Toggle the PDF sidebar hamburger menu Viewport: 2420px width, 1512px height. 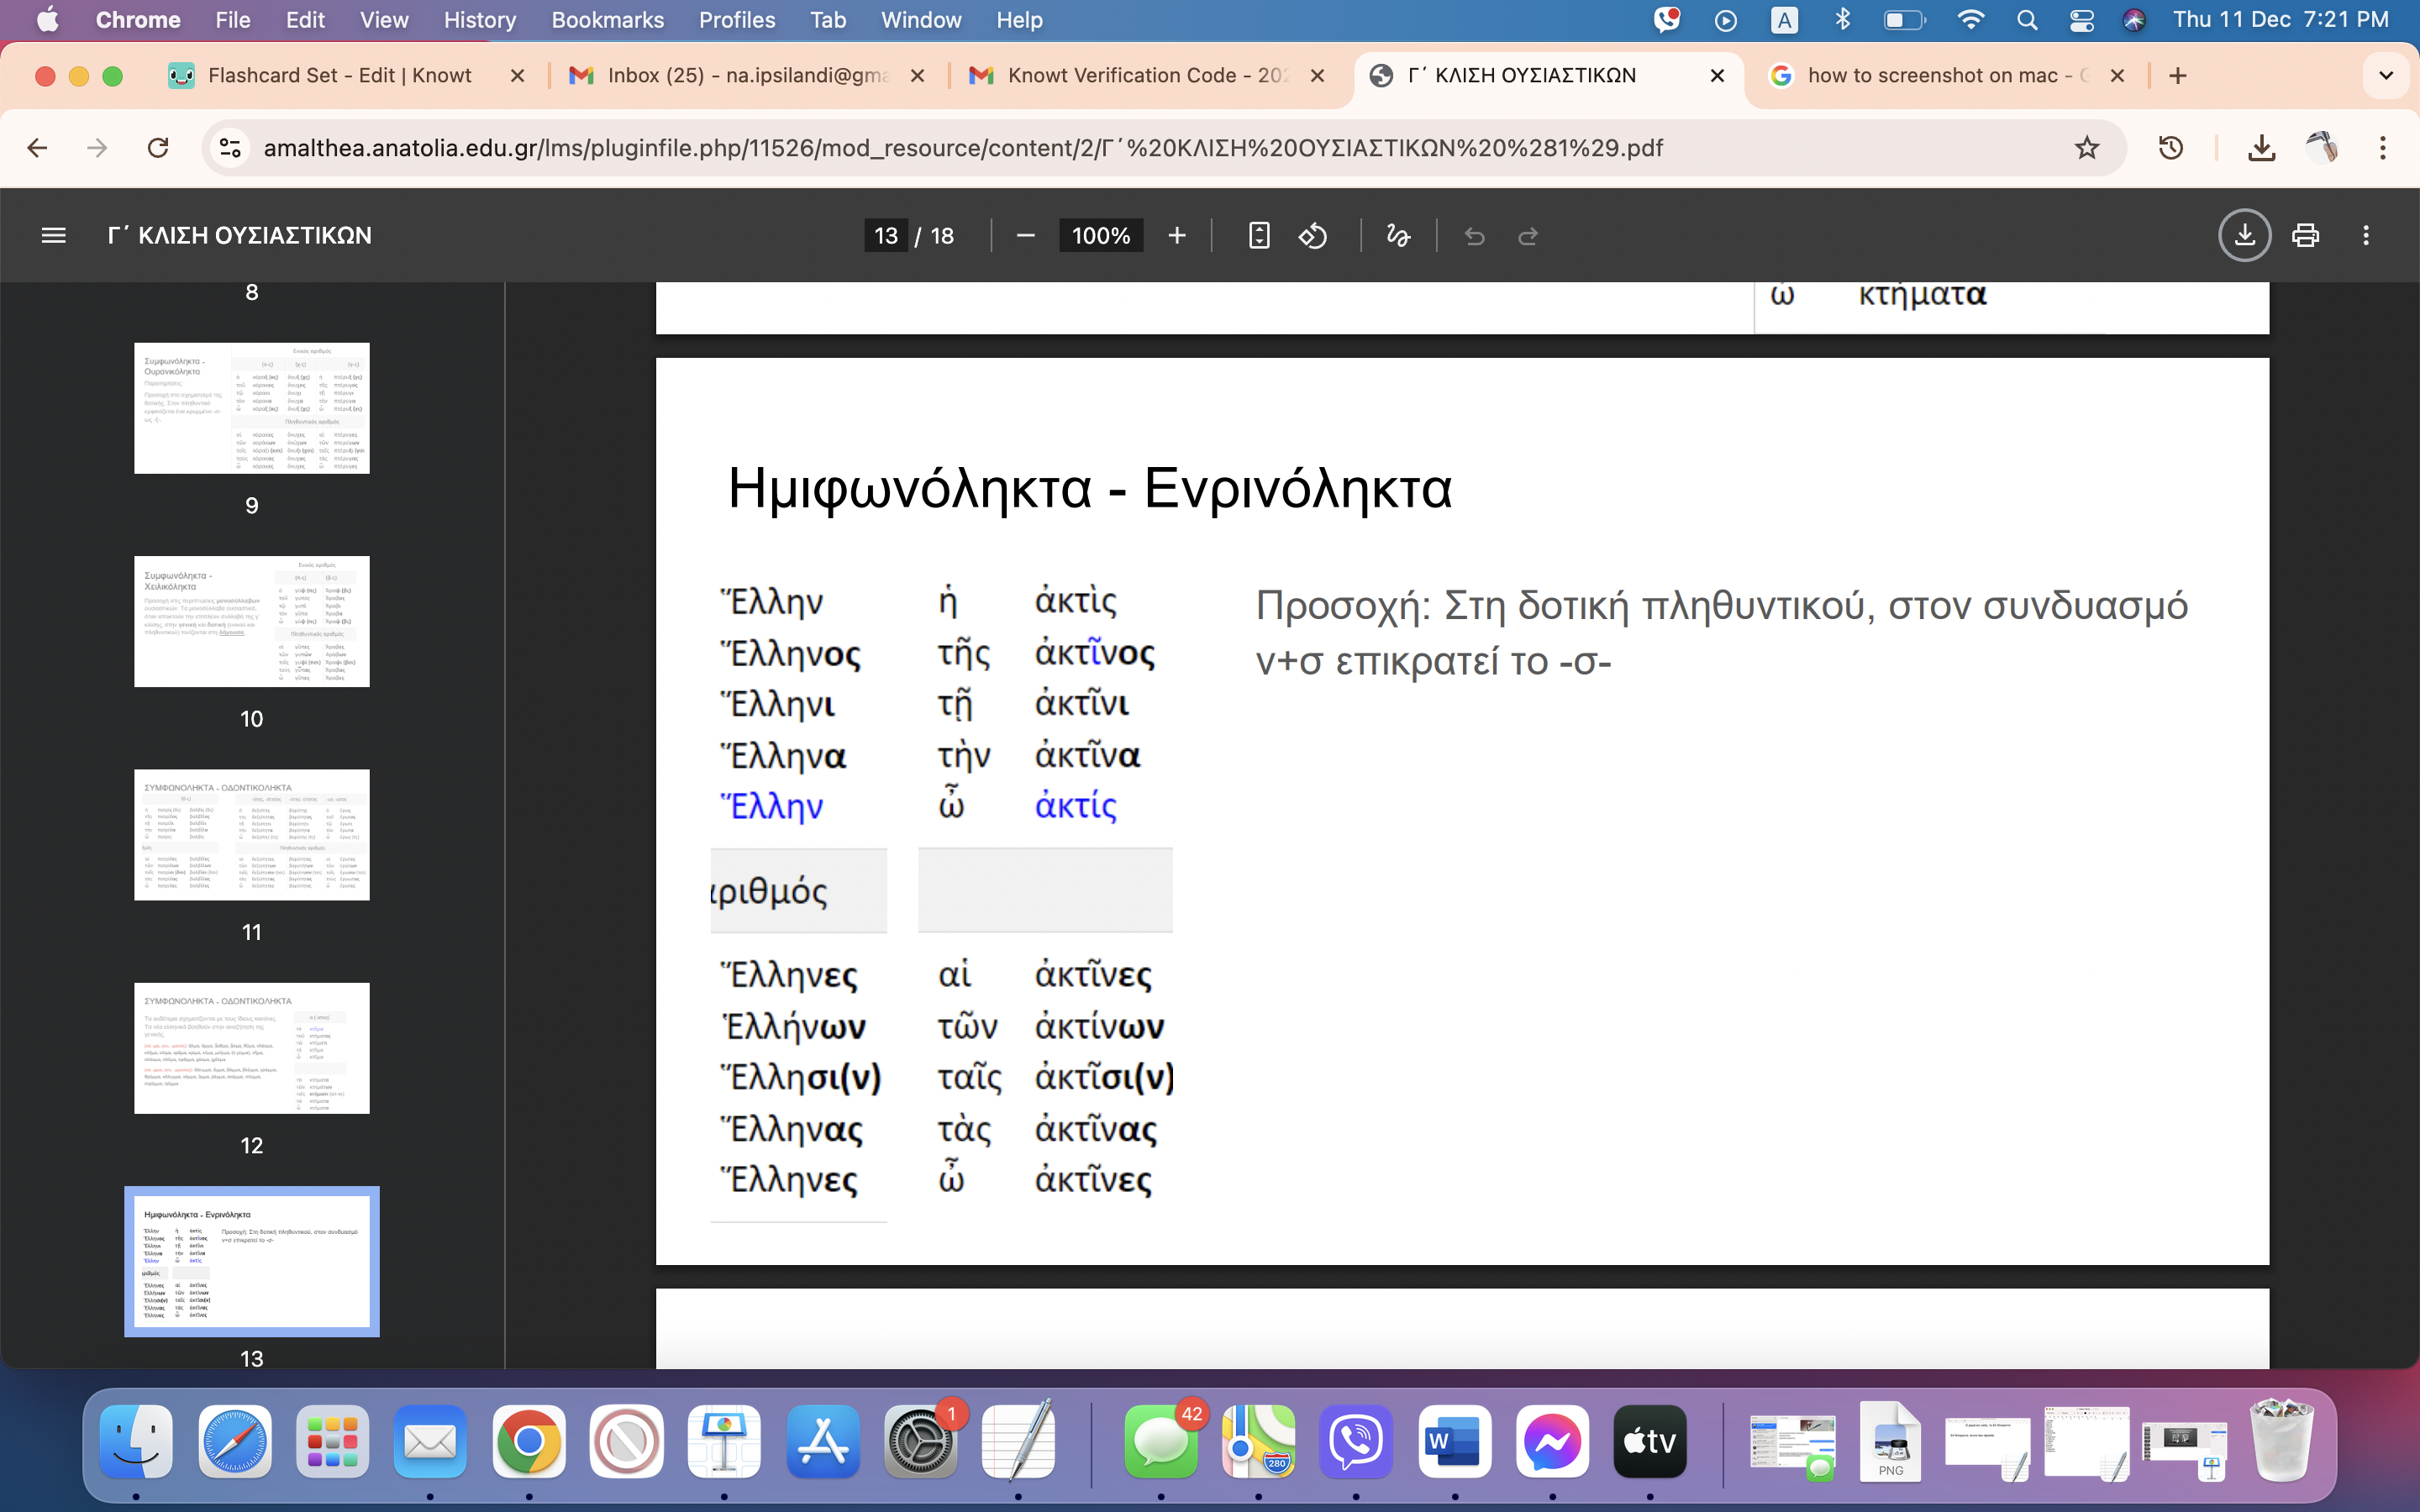point(53,236)
